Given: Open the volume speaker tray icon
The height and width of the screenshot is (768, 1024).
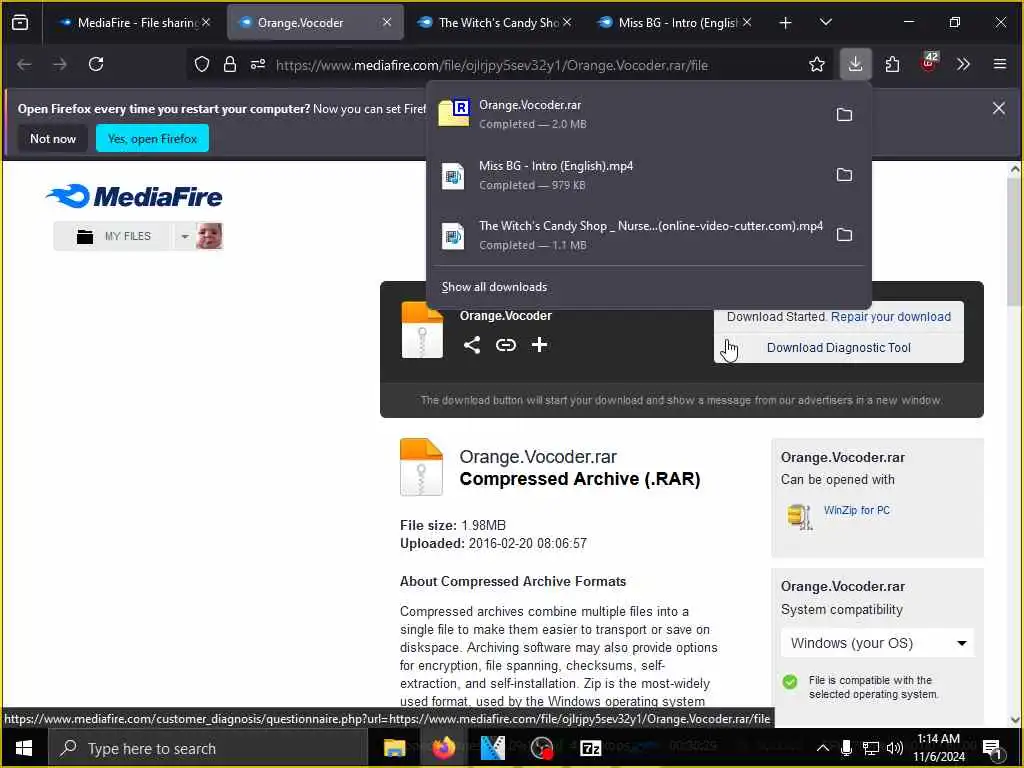Looking at the screenshot, I should pyautogui.click(x=895, y=748).
